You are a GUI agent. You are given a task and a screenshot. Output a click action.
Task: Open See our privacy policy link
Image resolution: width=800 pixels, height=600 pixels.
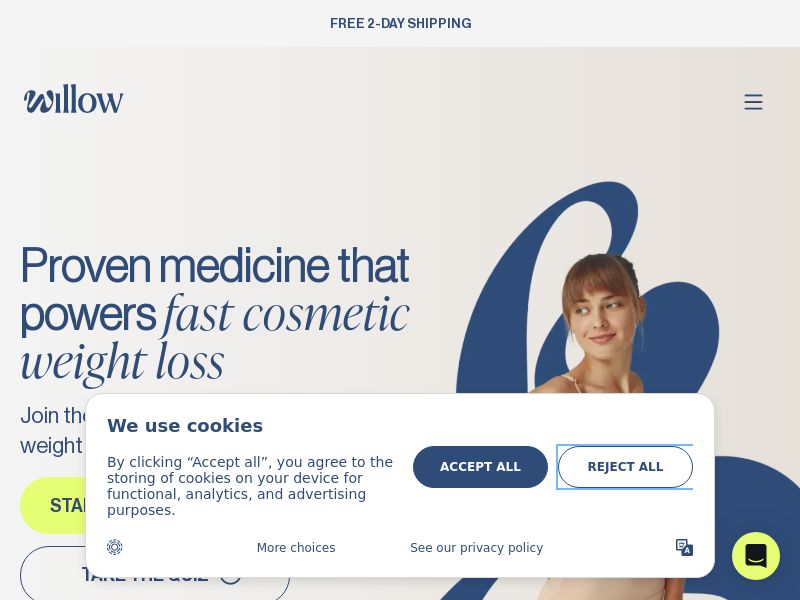click(x=477, y=547)
